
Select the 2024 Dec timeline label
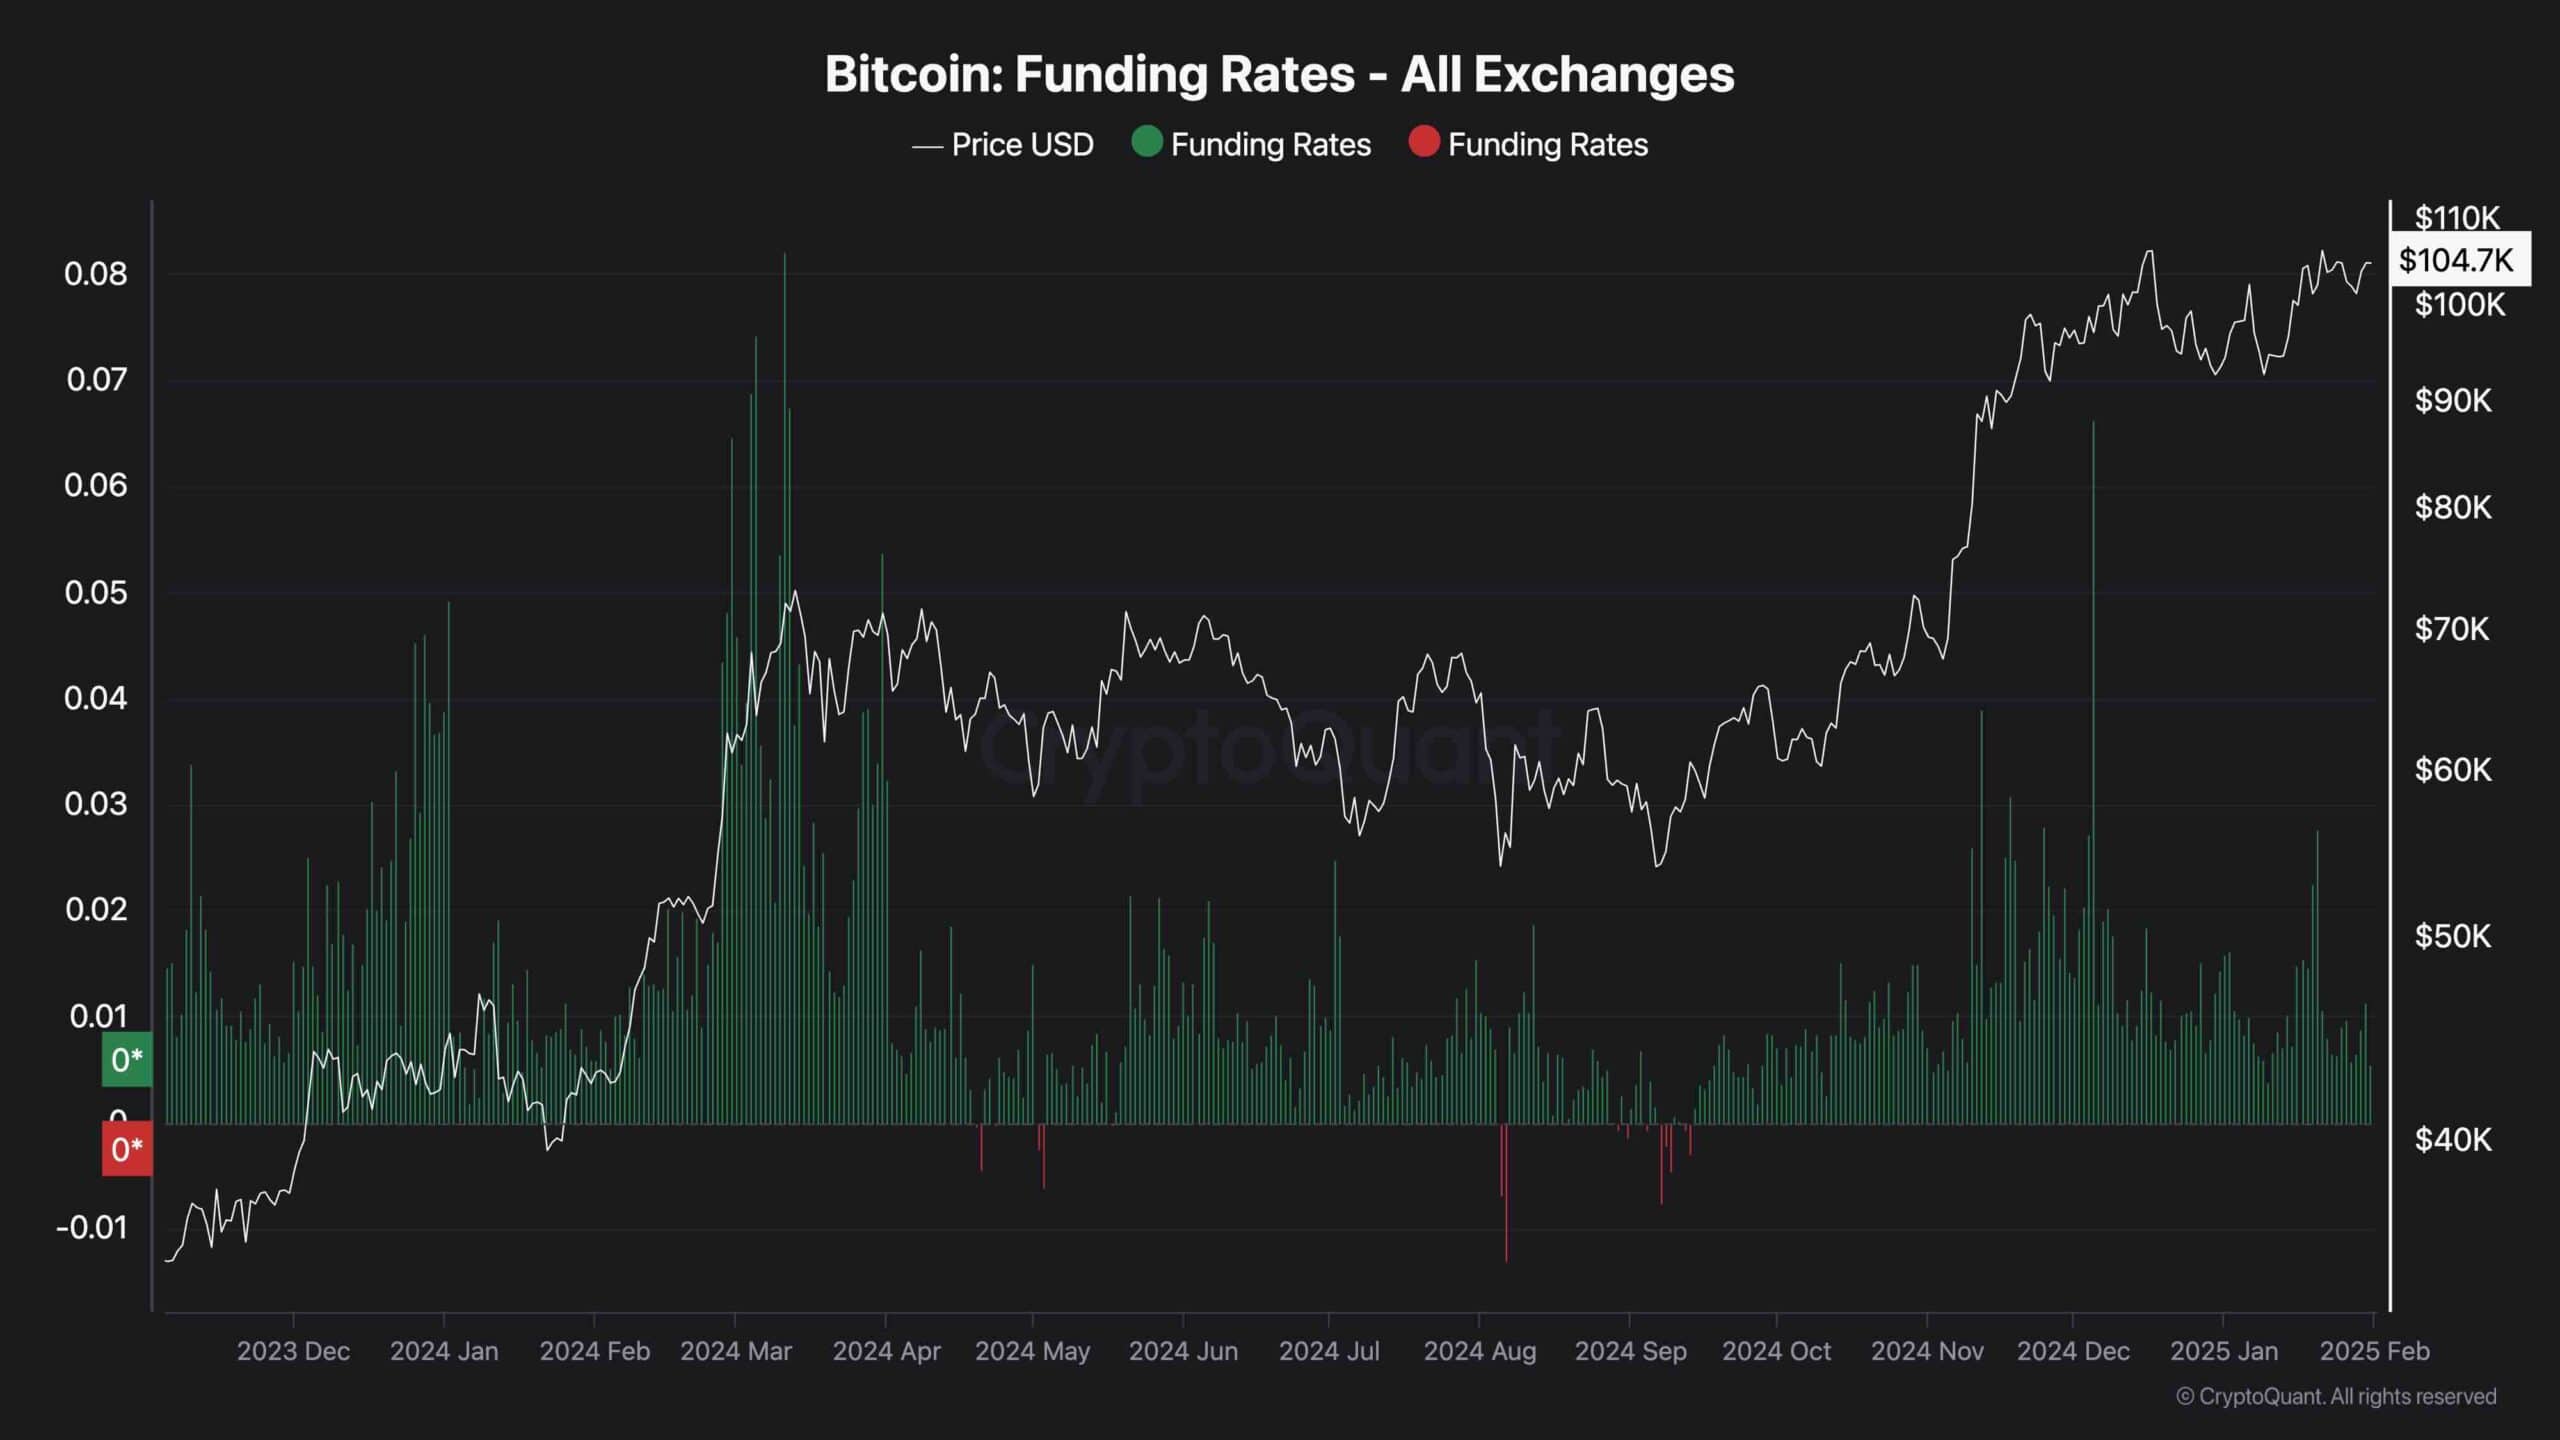point(2073,1351)
